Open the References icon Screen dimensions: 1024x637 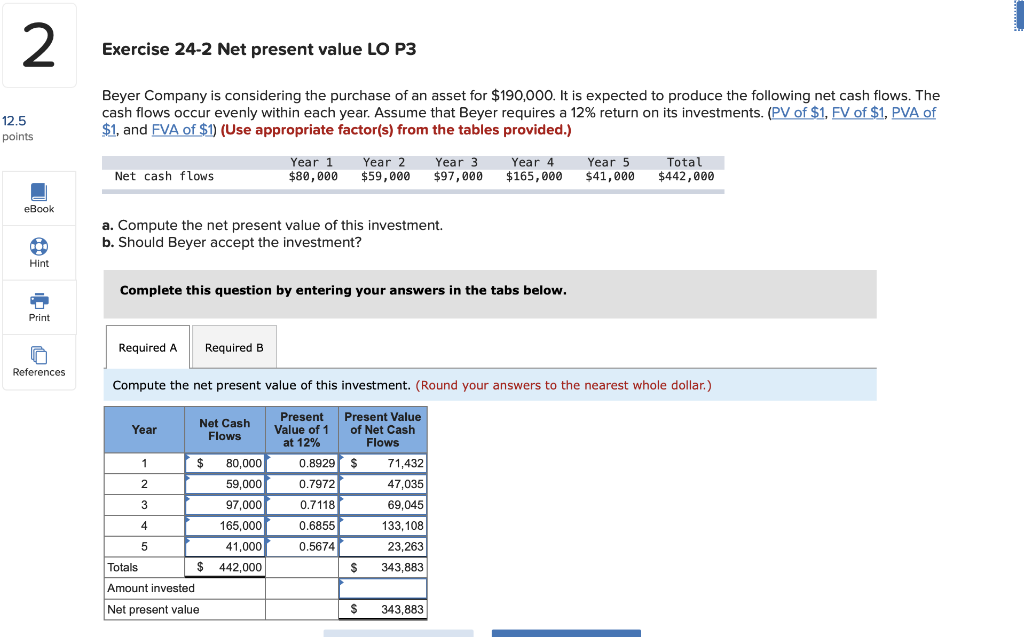[x=39, y=361]
